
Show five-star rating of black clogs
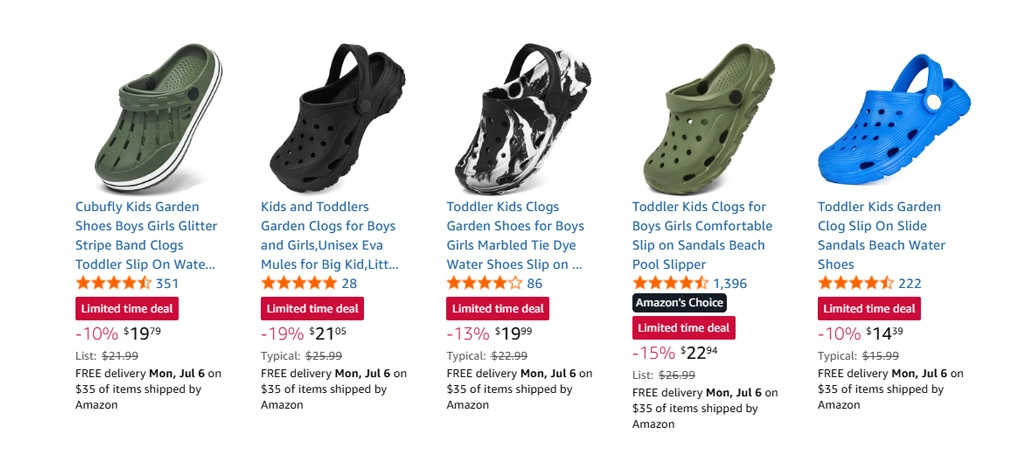click(299, 283)
